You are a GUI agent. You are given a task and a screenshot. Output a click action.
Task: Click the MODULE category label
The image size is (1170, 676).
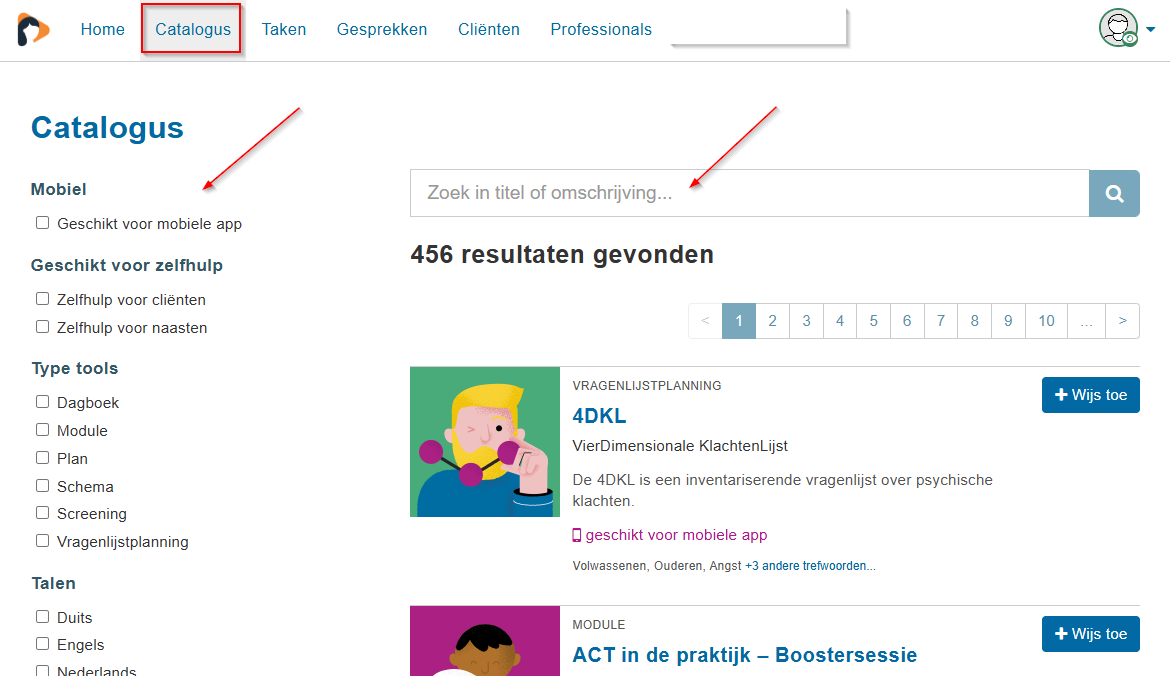pyautogui.click(x=598, y=625)
